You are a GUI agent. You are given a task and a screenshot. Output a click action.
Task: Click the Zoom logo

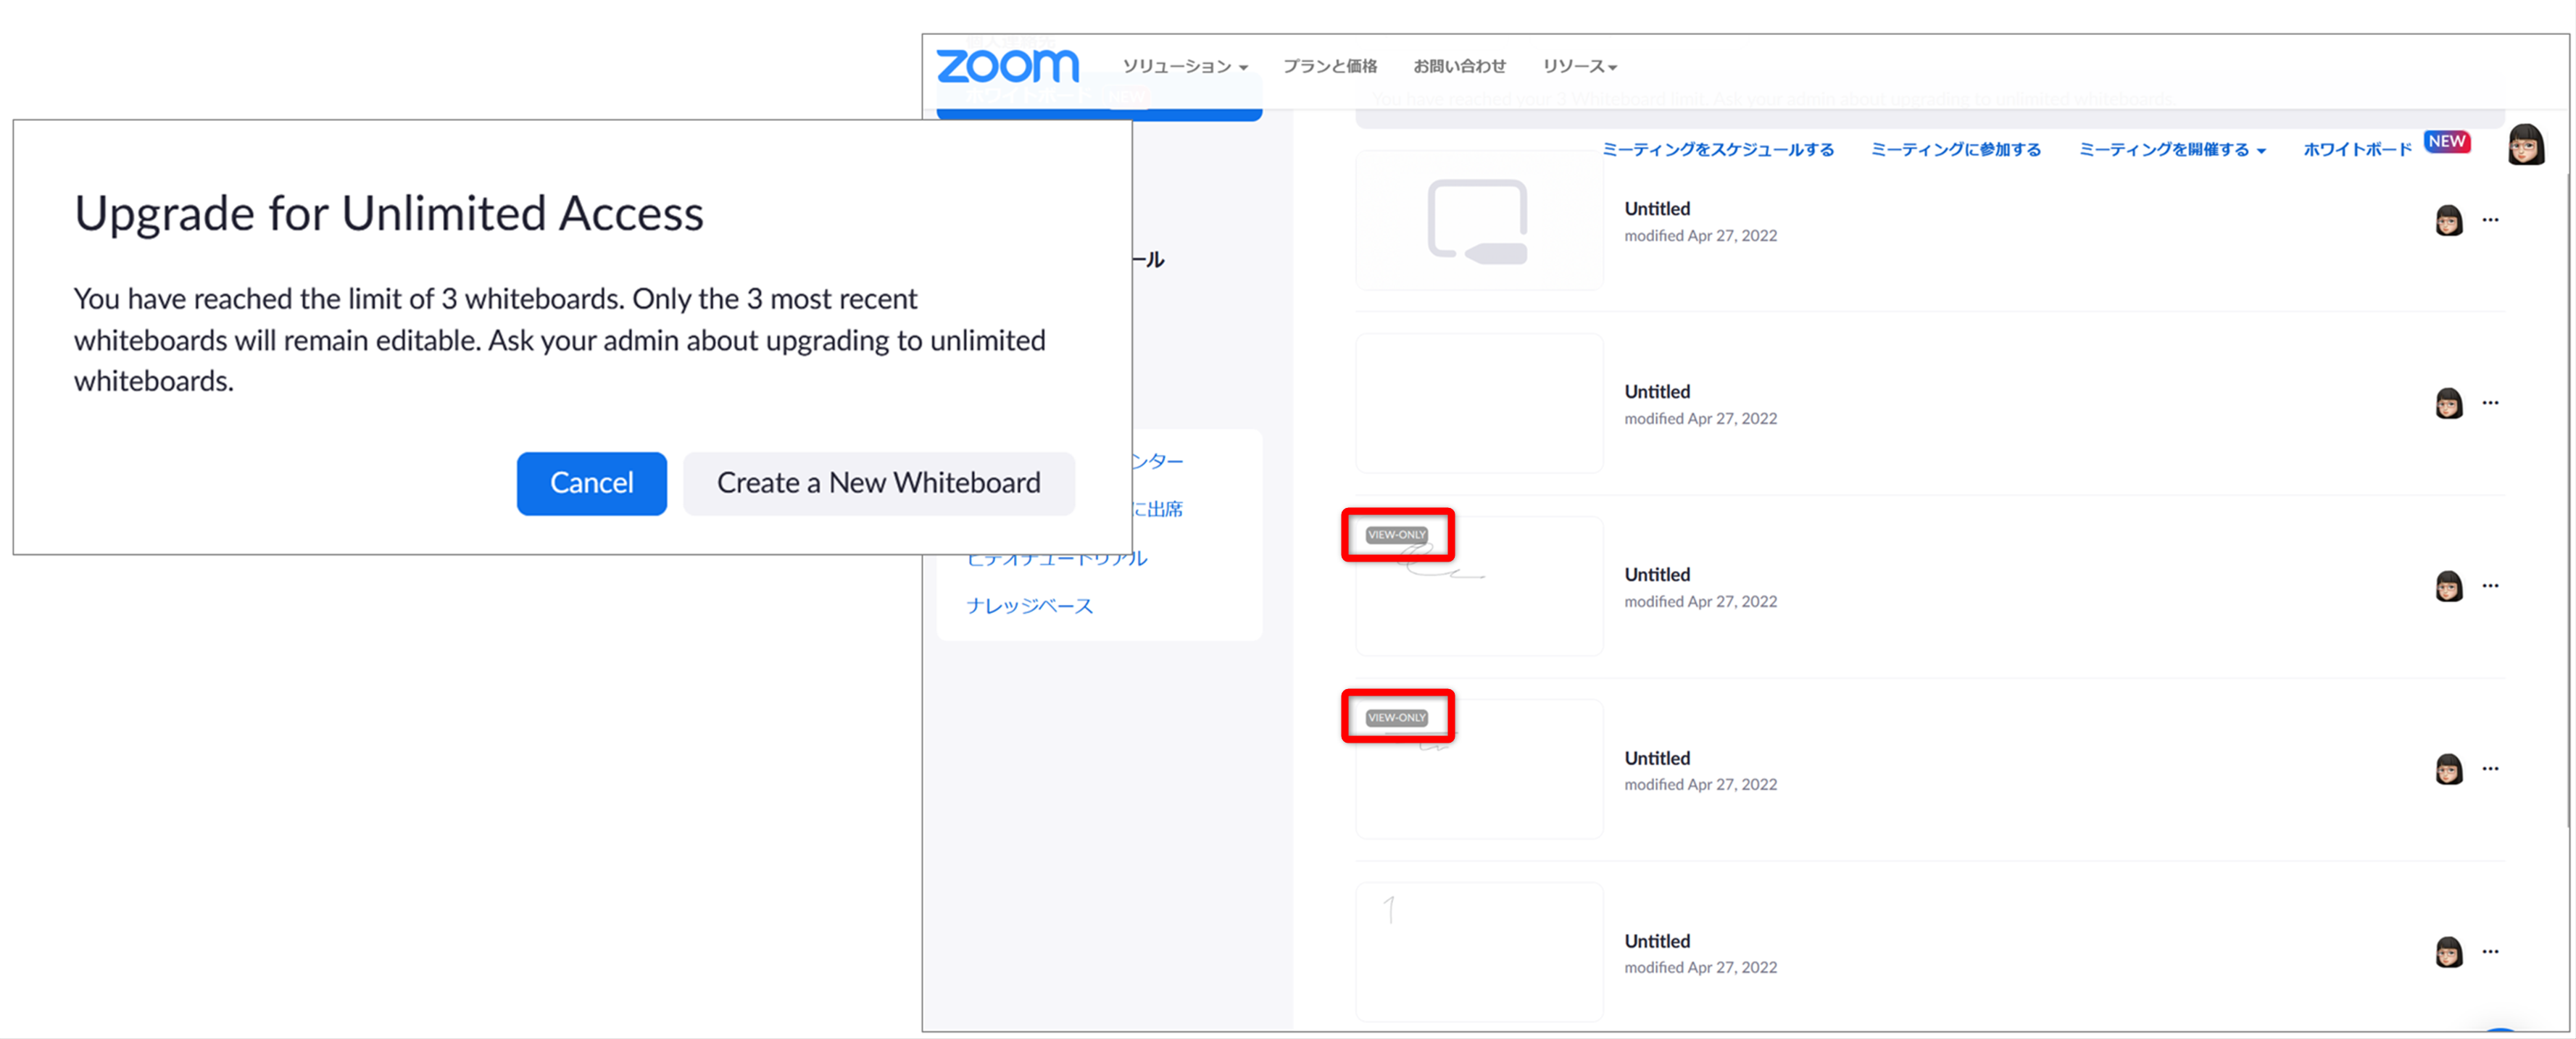(x=1007, y=66)
